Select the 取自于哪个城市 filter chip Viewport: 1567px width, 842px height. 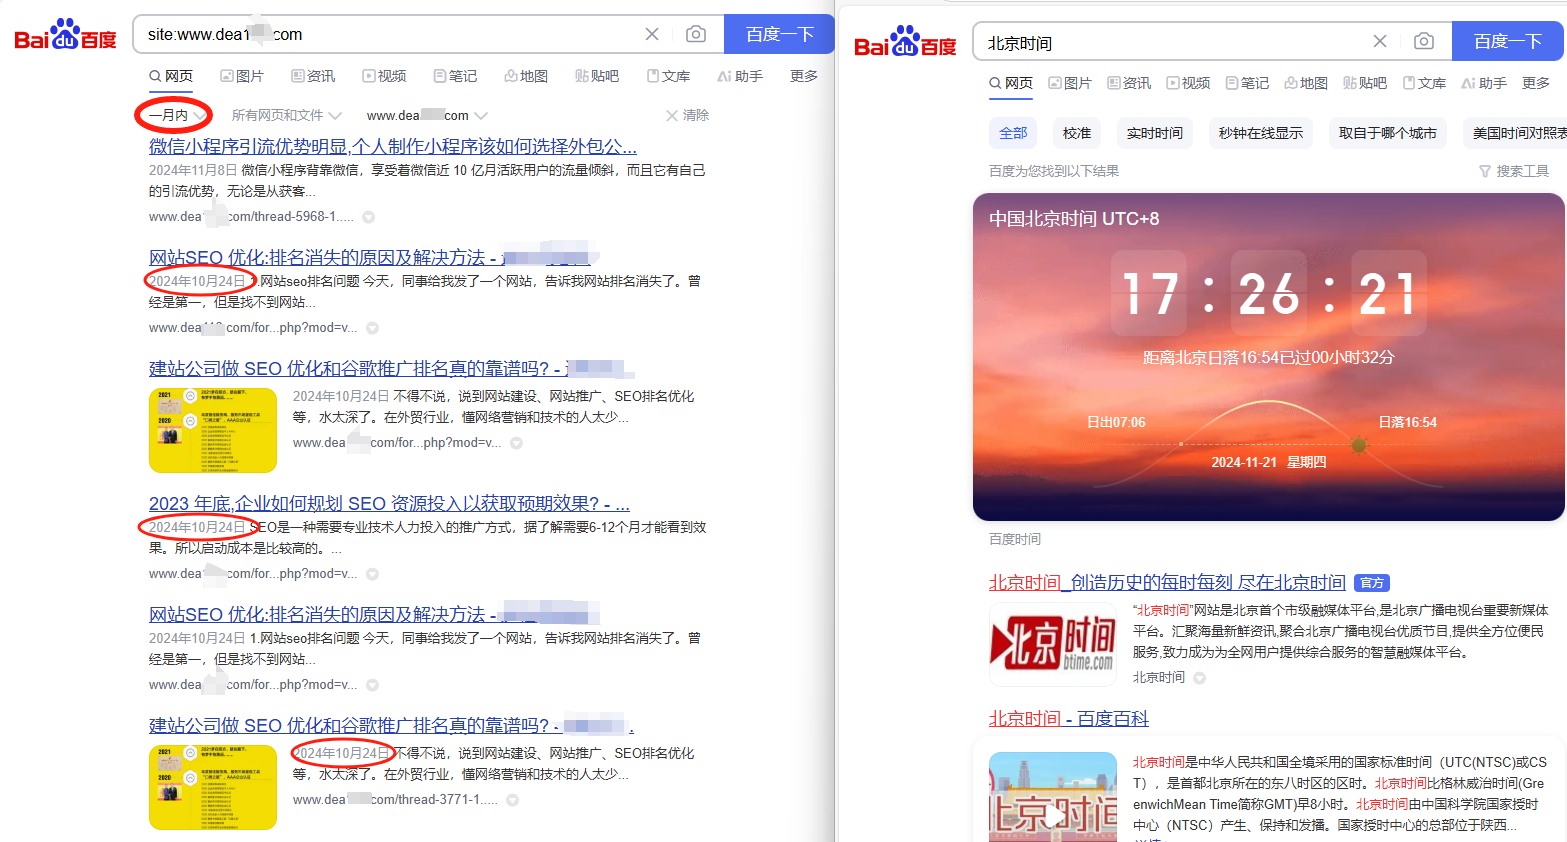[x=1388, y=133]
